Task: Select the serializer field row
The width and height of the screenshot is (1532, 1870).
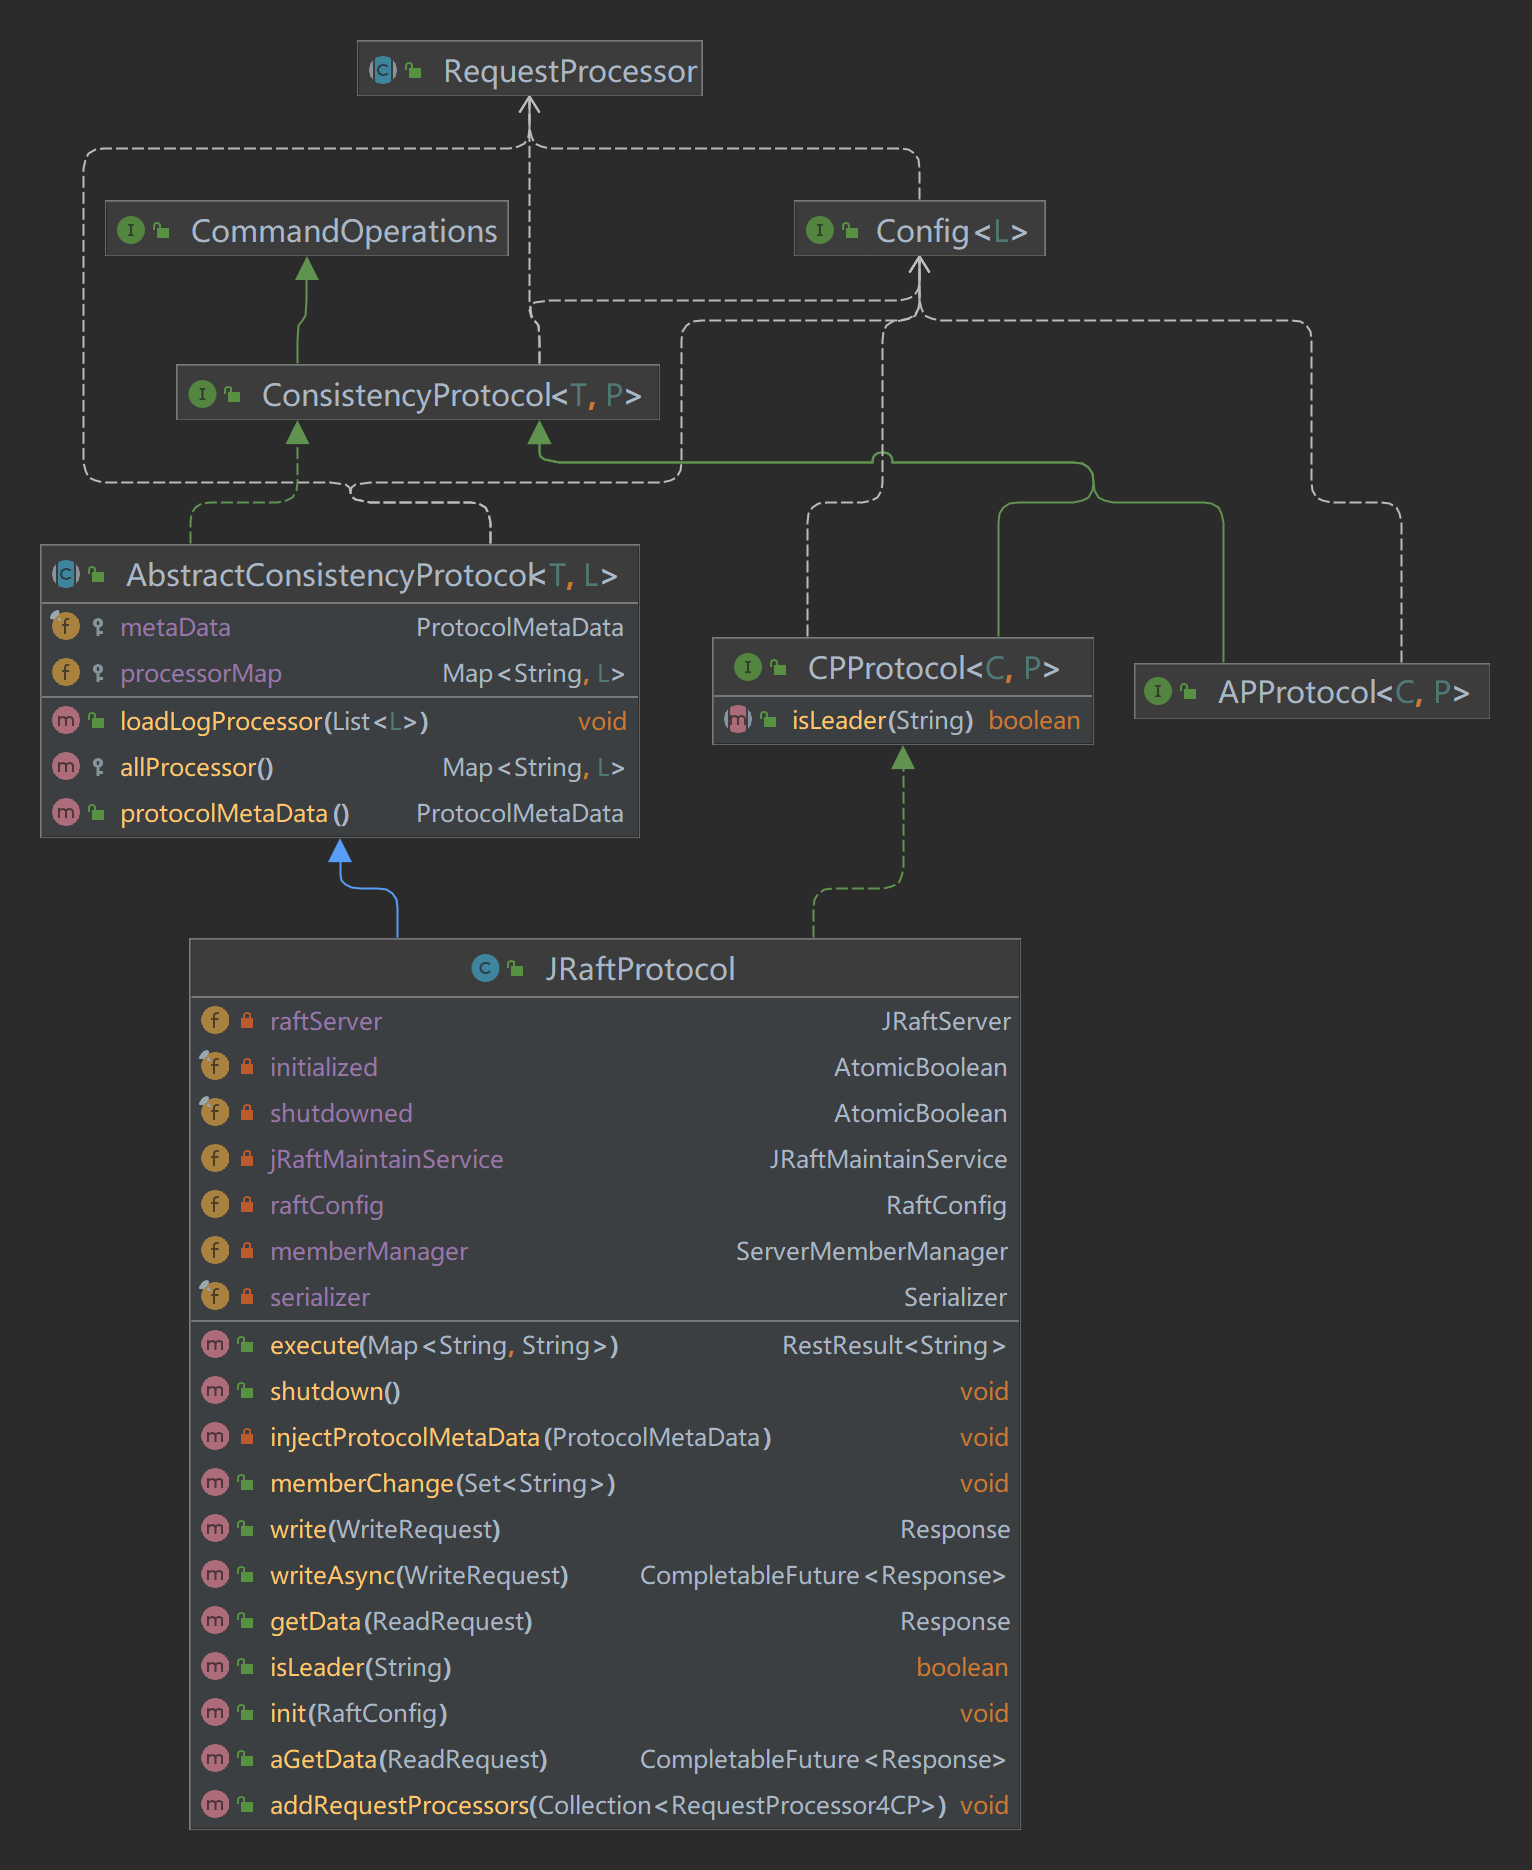Action: (605, 1297)
